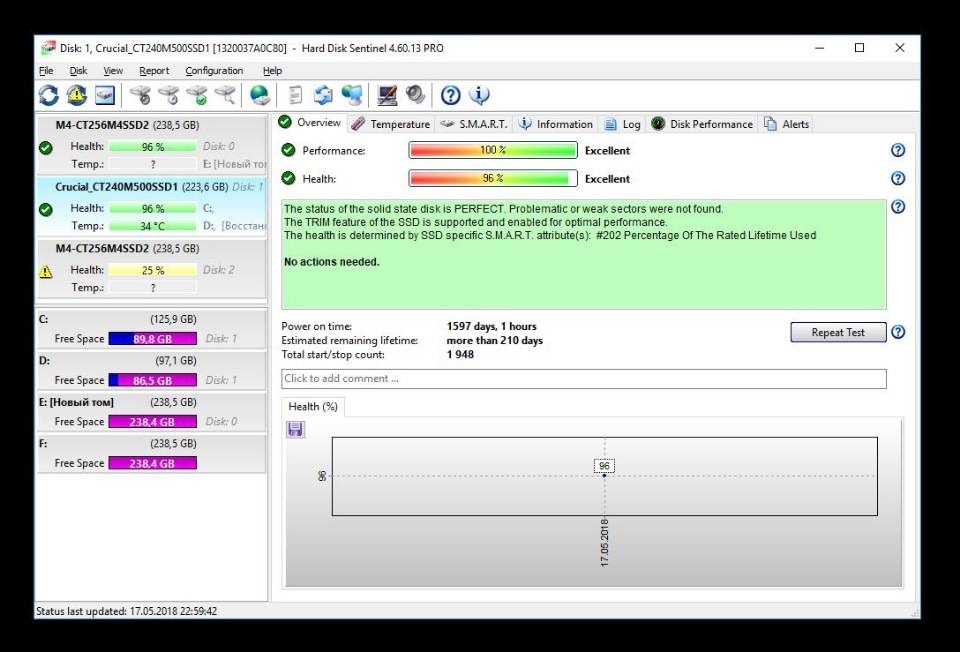This screenshot has height=652, width=960.
Task: Switch to the Alerts tab
Action: pyautogui.click(x=787, y=124)
